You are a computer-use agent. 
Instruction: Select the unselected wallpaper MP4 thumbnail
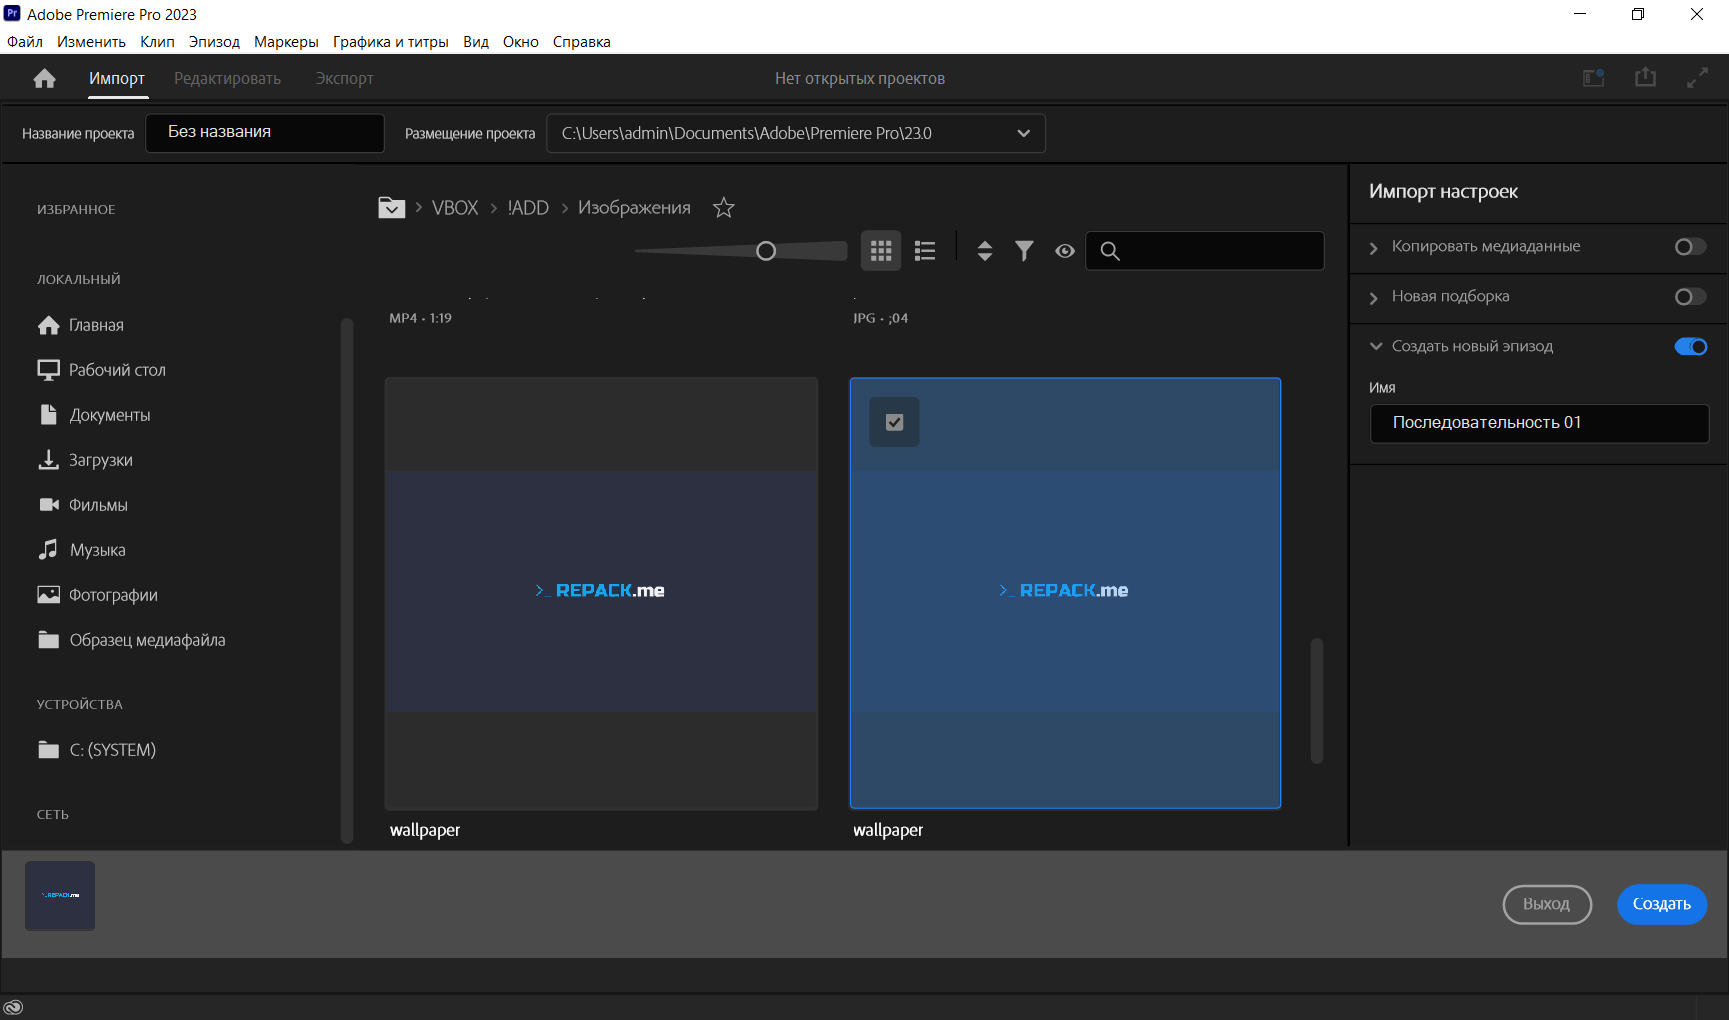pos(601,593)
